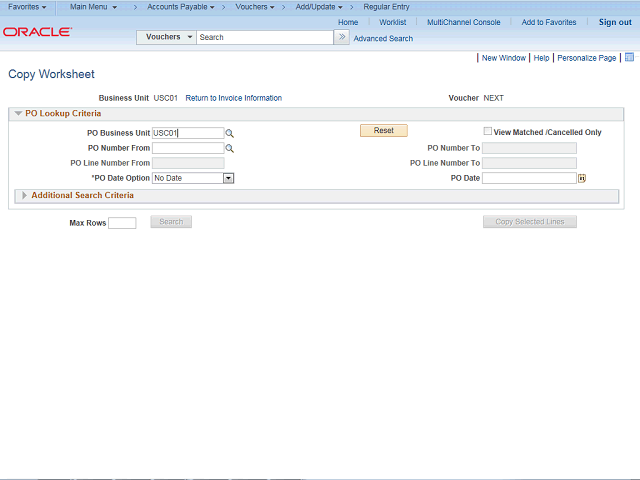The width and height of the screenshot is (640, 480).
Task: Click the Reset button
Action: point(384,131)
